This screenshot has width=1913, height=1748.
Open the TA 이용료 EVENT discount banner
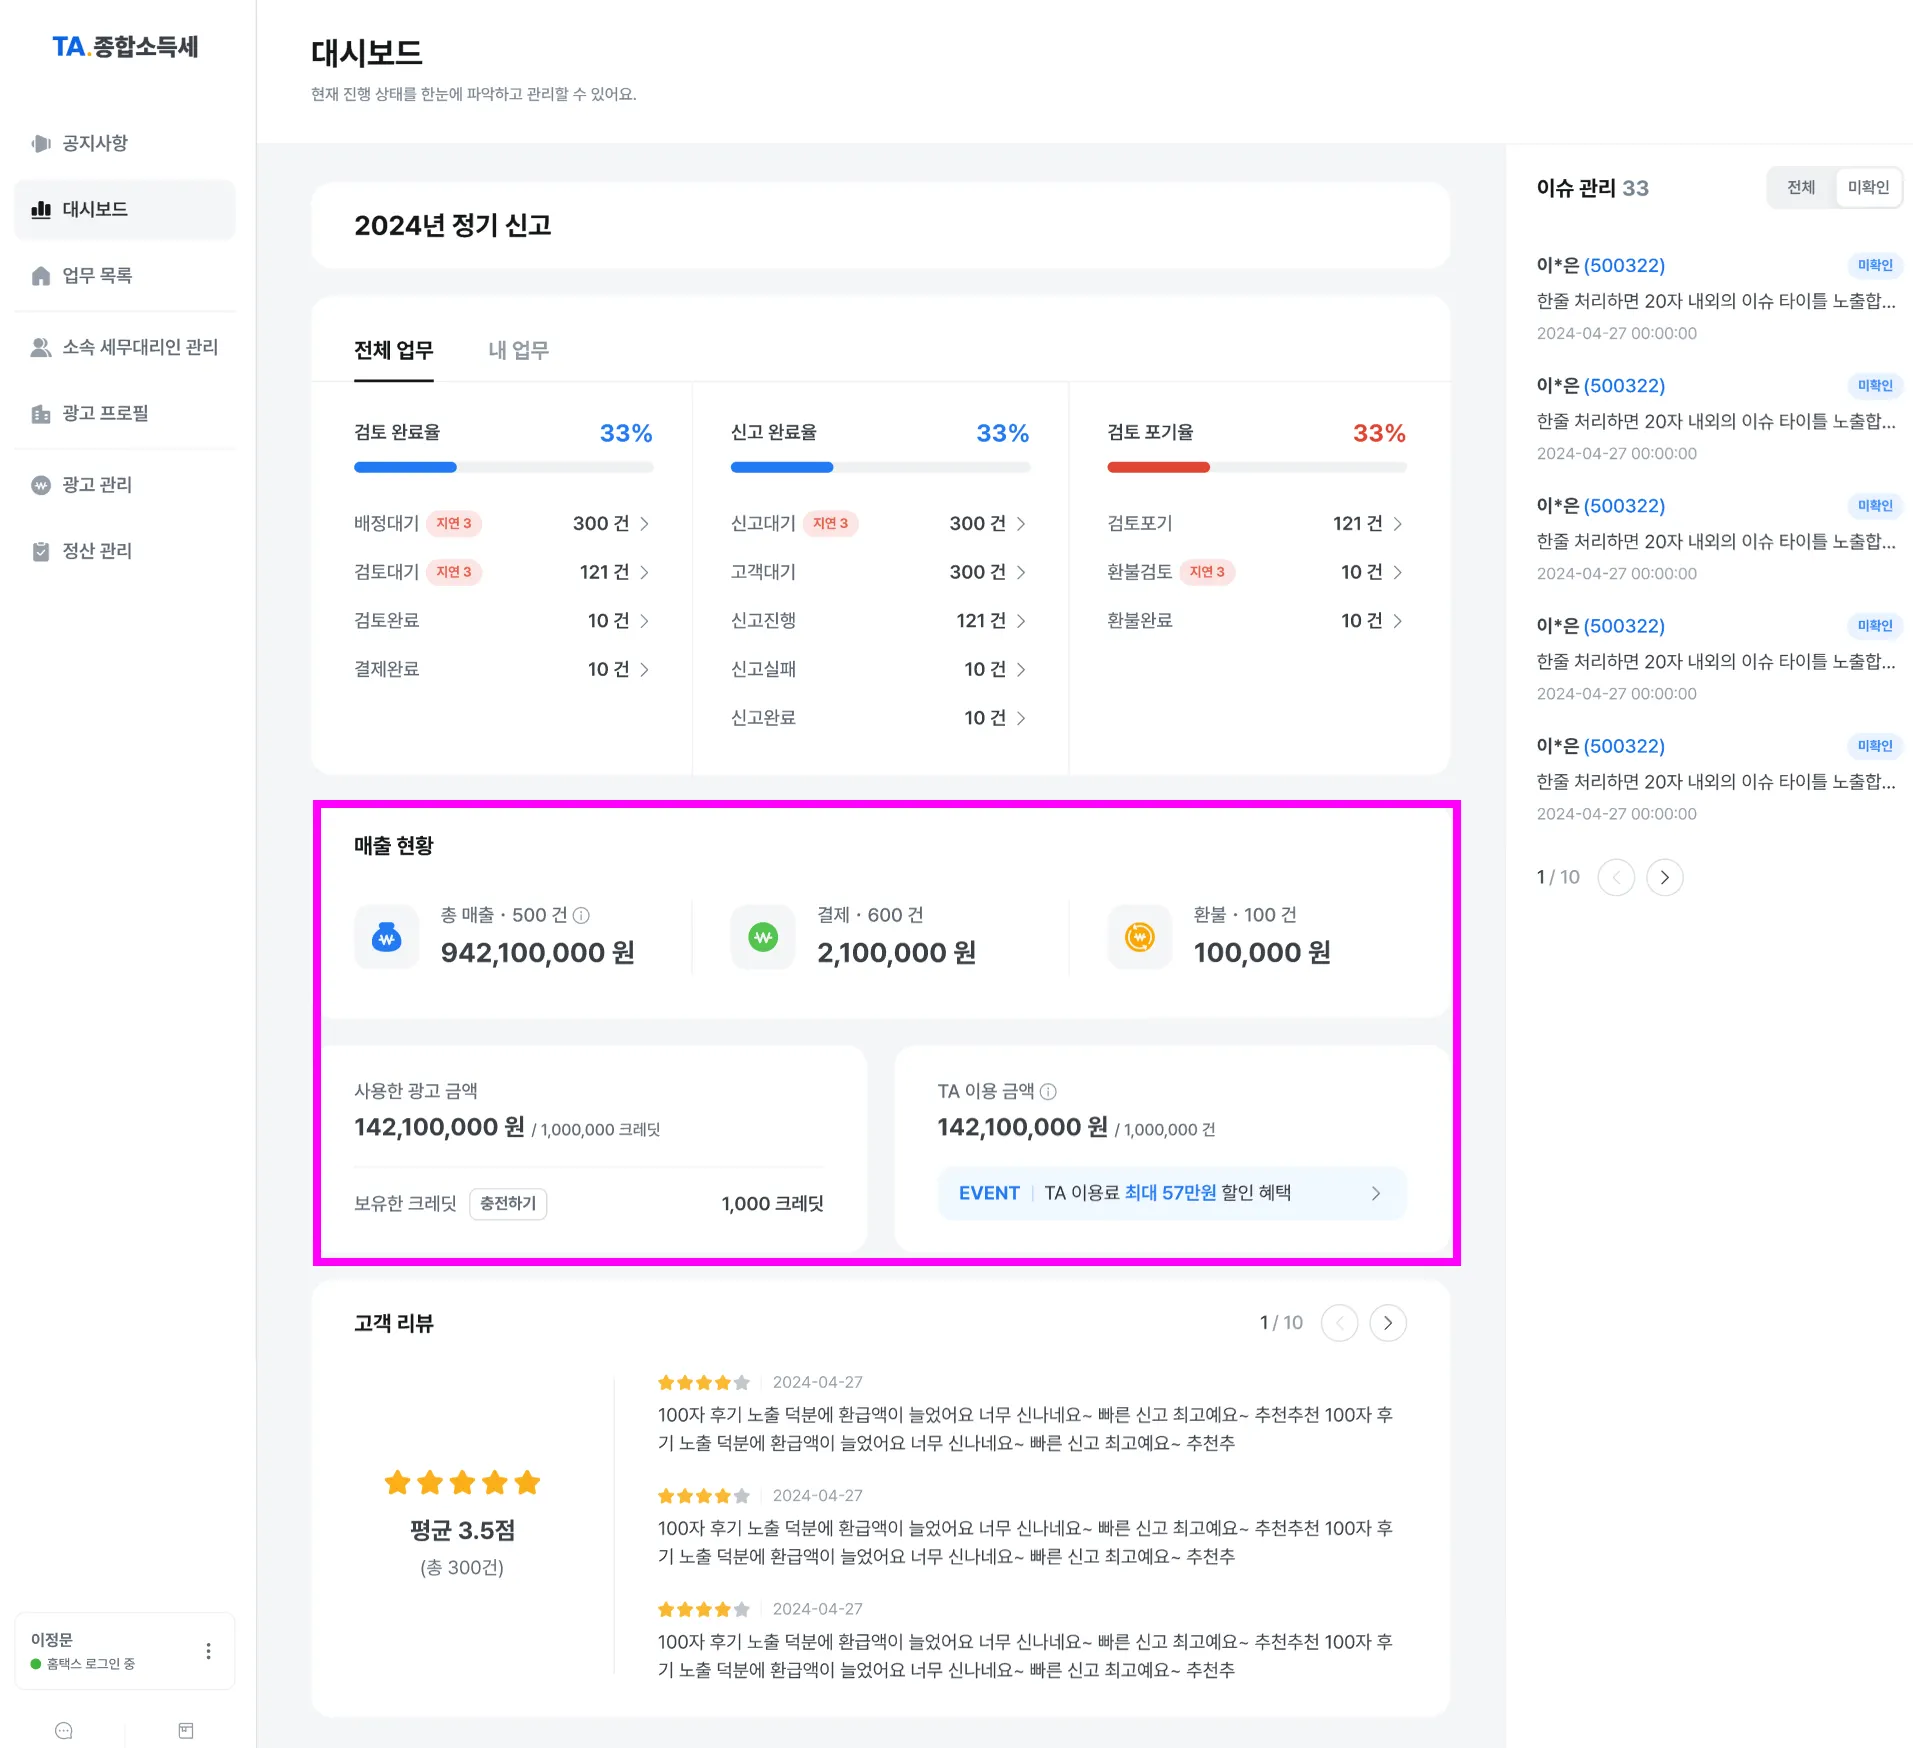pyautogui.click(x=1172, y=1193)
